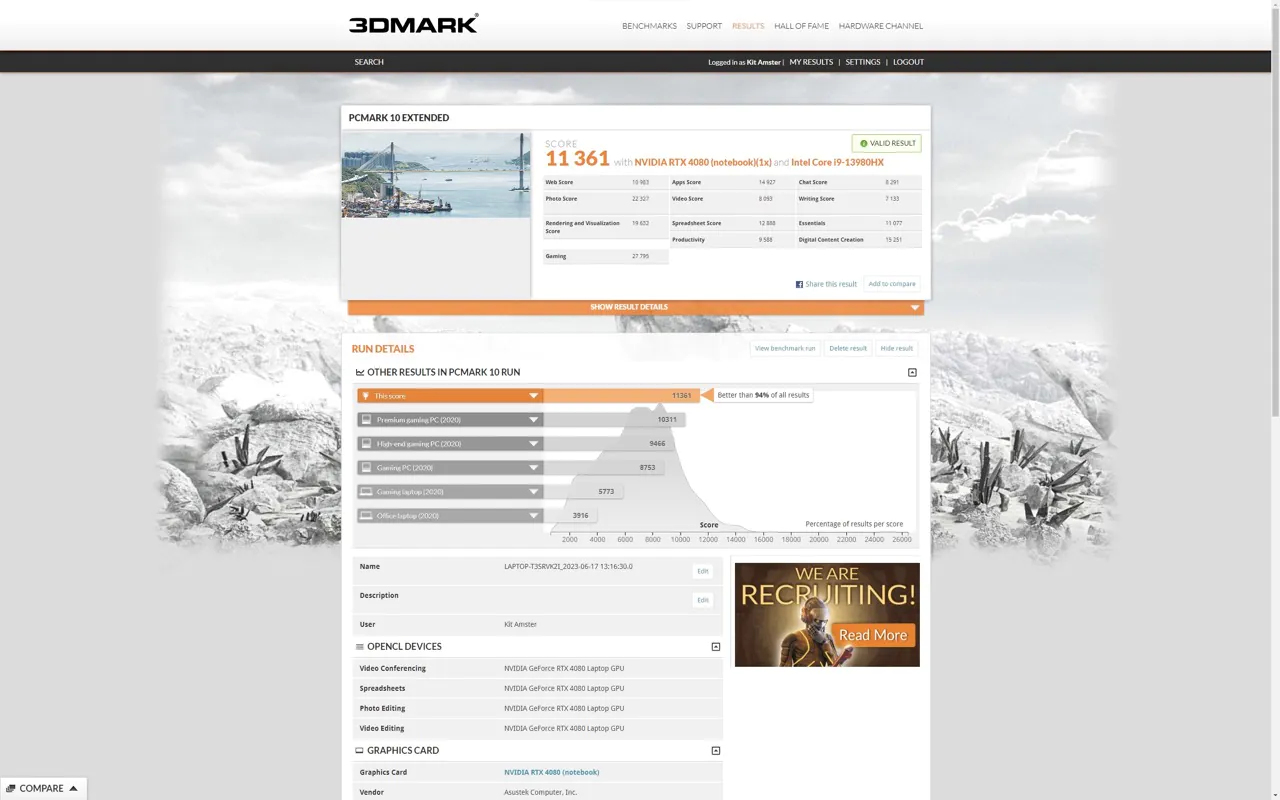Click the Intel Core i9-13980HX link in score header
1280x800 pixels.
[x=838, y=162]
